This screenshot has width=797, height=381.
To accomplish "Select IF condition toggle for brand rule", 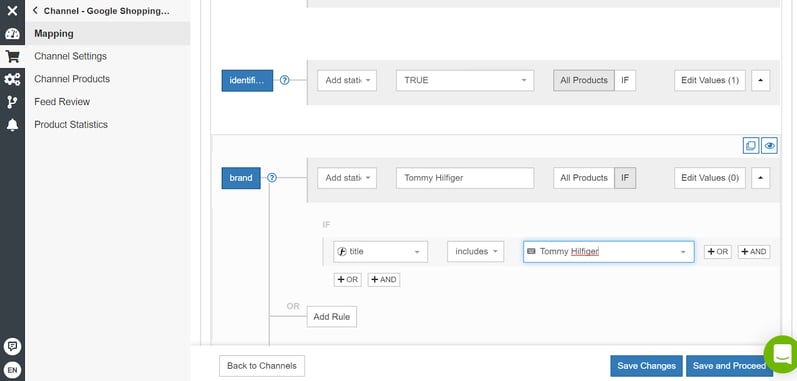I will tap(625, 178).
